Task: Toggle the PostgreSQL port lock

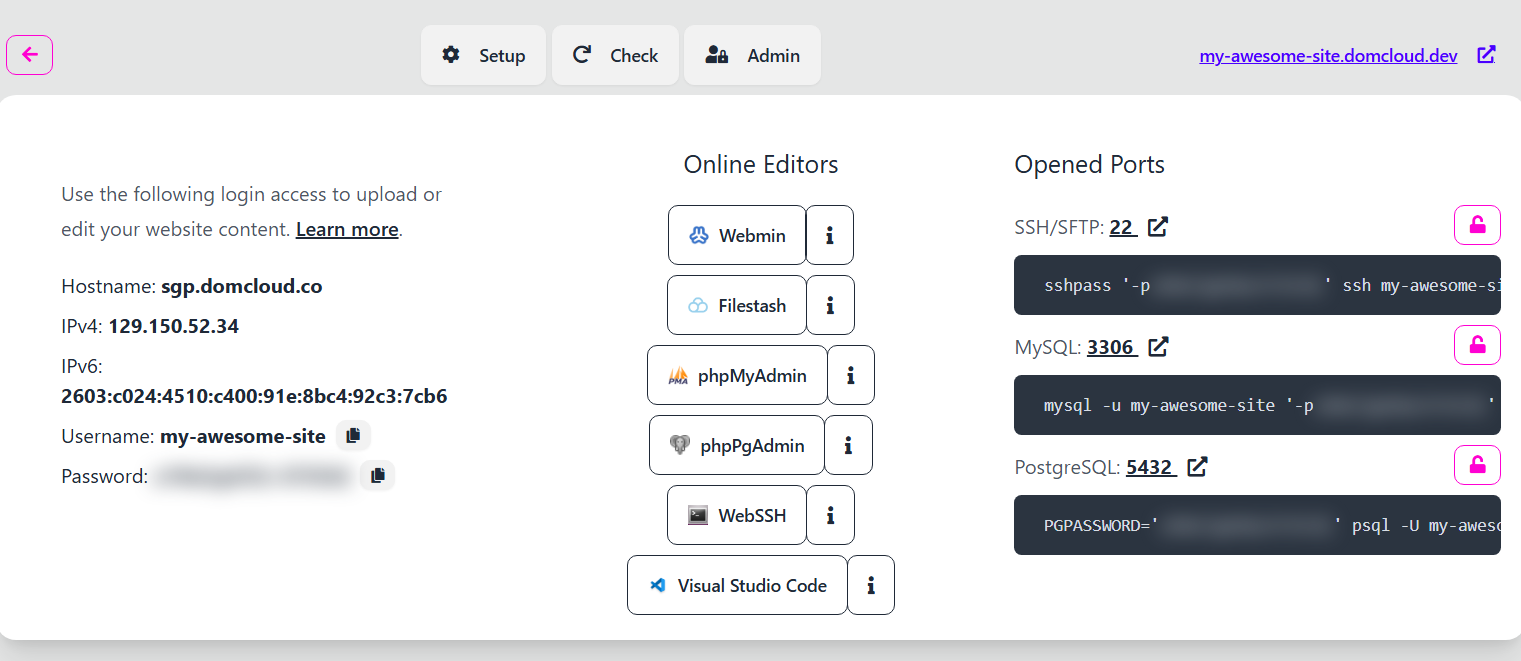Action: click(1476, 465)
